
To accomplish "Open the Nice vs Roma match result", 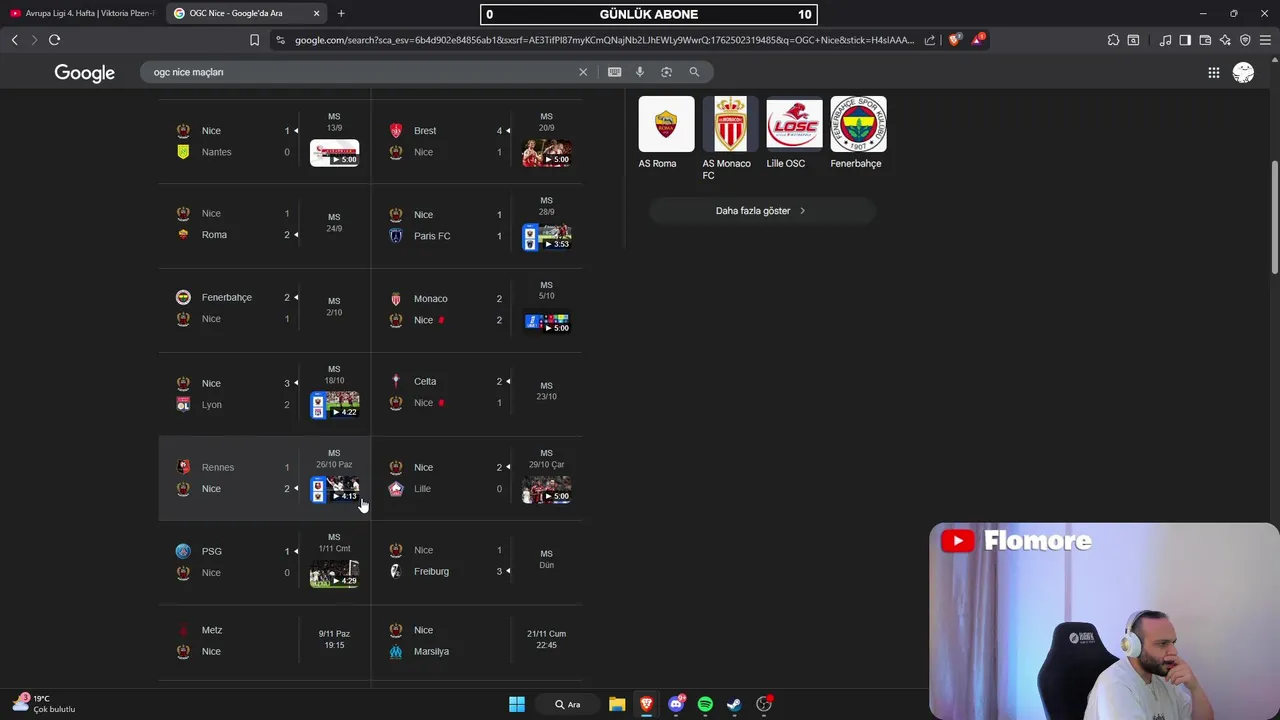I will click(264, 225).
